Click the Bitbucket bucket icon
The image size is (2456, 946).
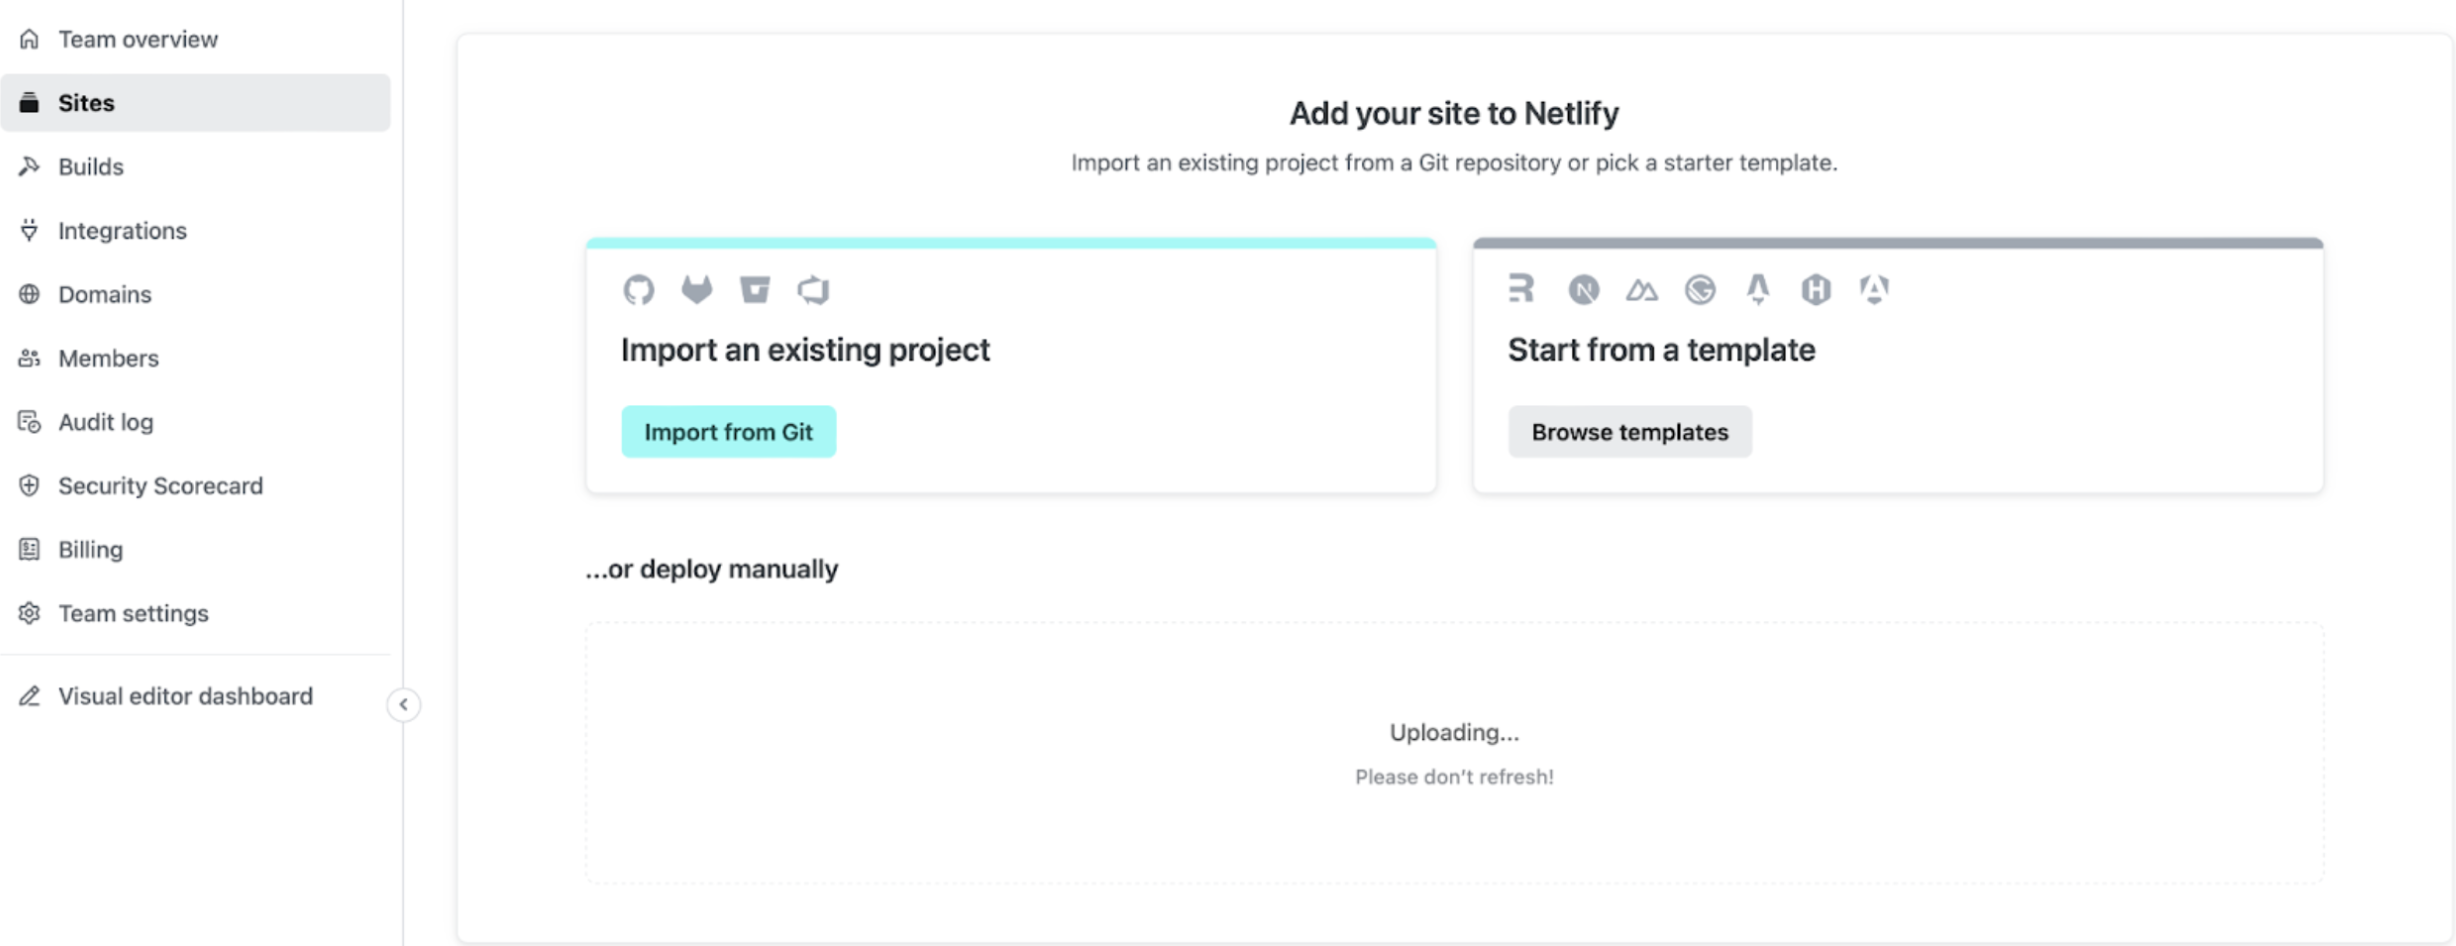click(x=755, y=290)
